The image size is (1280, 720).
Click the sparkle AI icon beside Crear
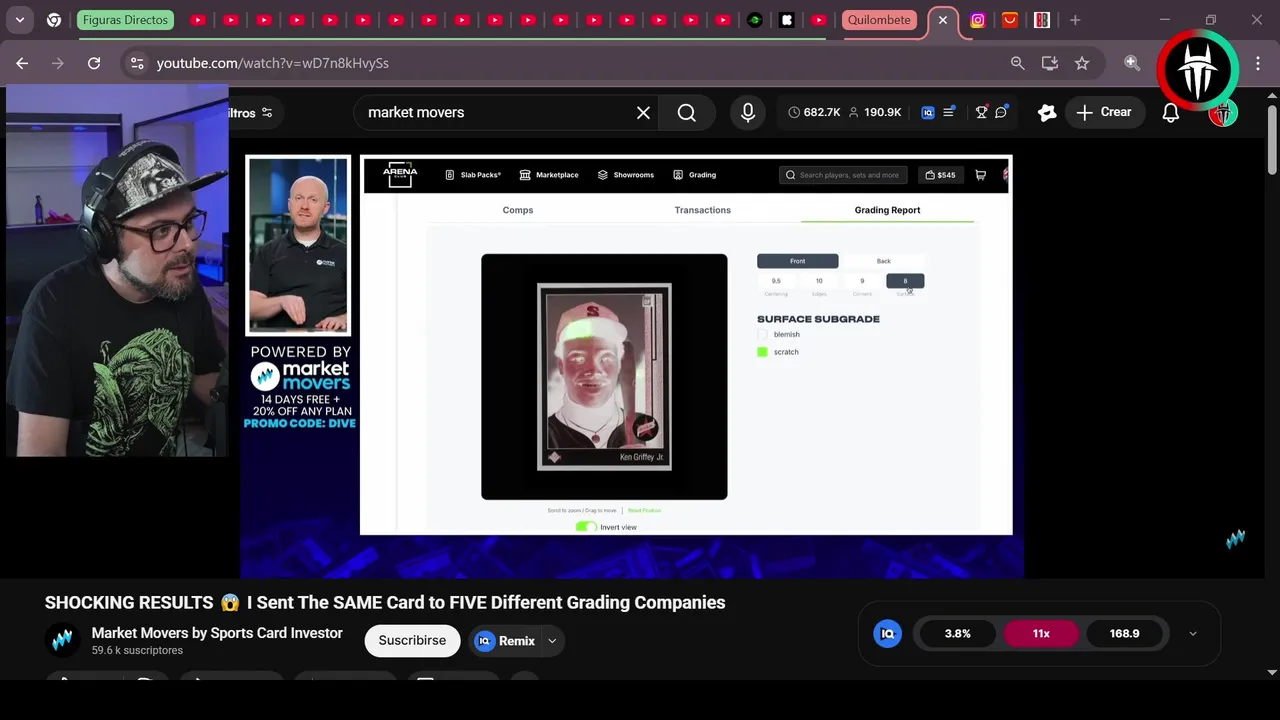(1047, 113)
